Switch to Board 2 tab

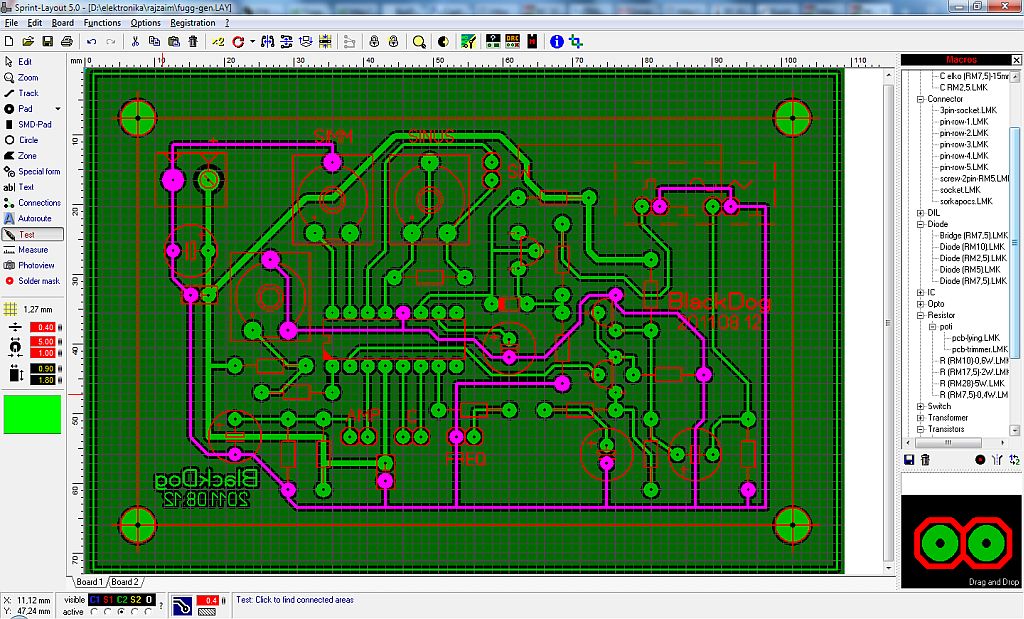click(125, 582)
